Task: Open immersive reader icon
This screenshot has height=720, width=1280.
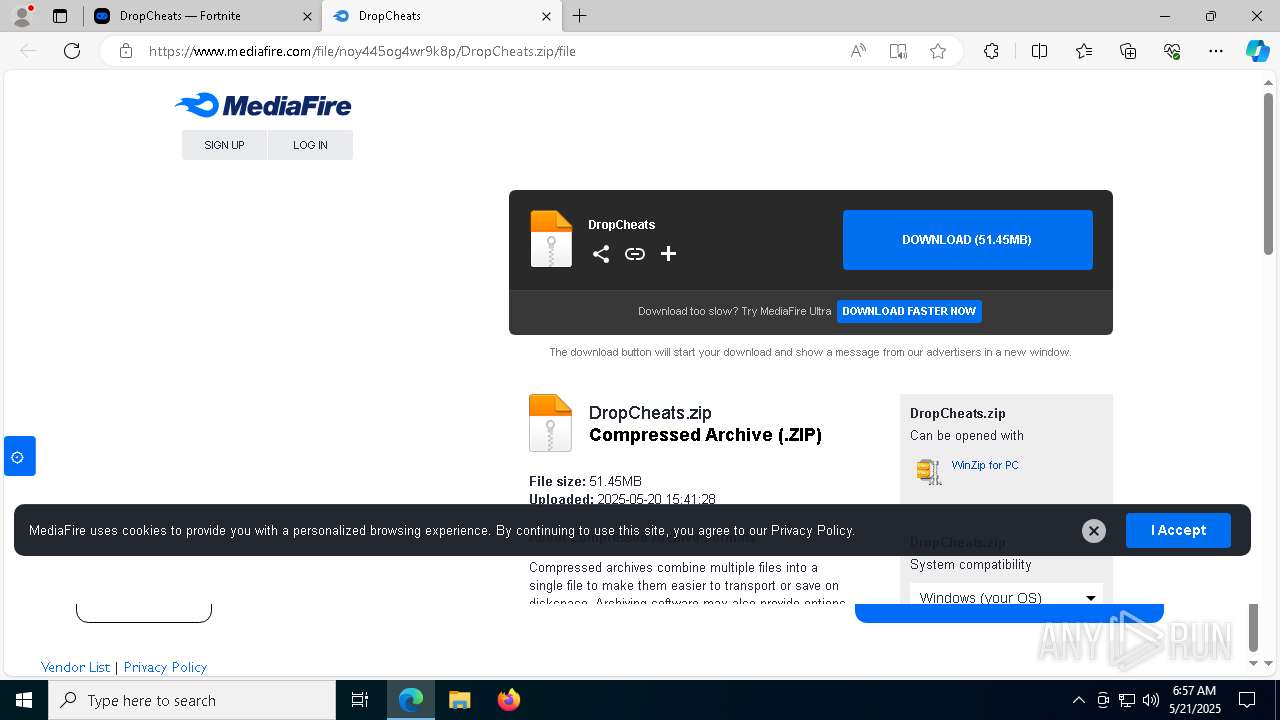Action: pyautogui.click(x=898, y=51)
